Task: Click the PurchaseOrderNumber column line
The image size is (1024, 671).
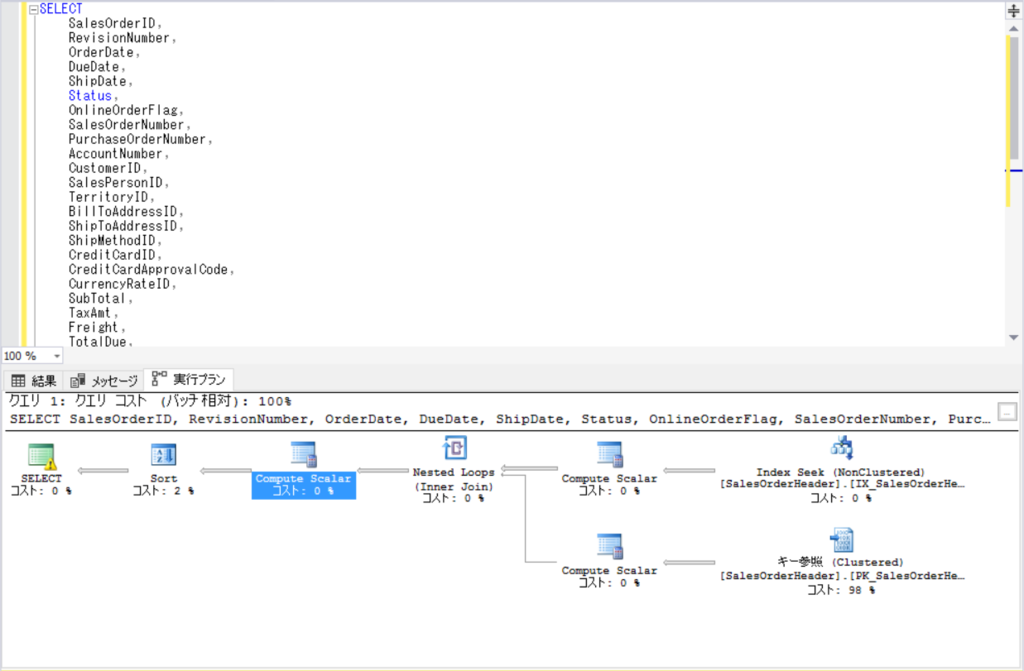Action: coord(140,139)
